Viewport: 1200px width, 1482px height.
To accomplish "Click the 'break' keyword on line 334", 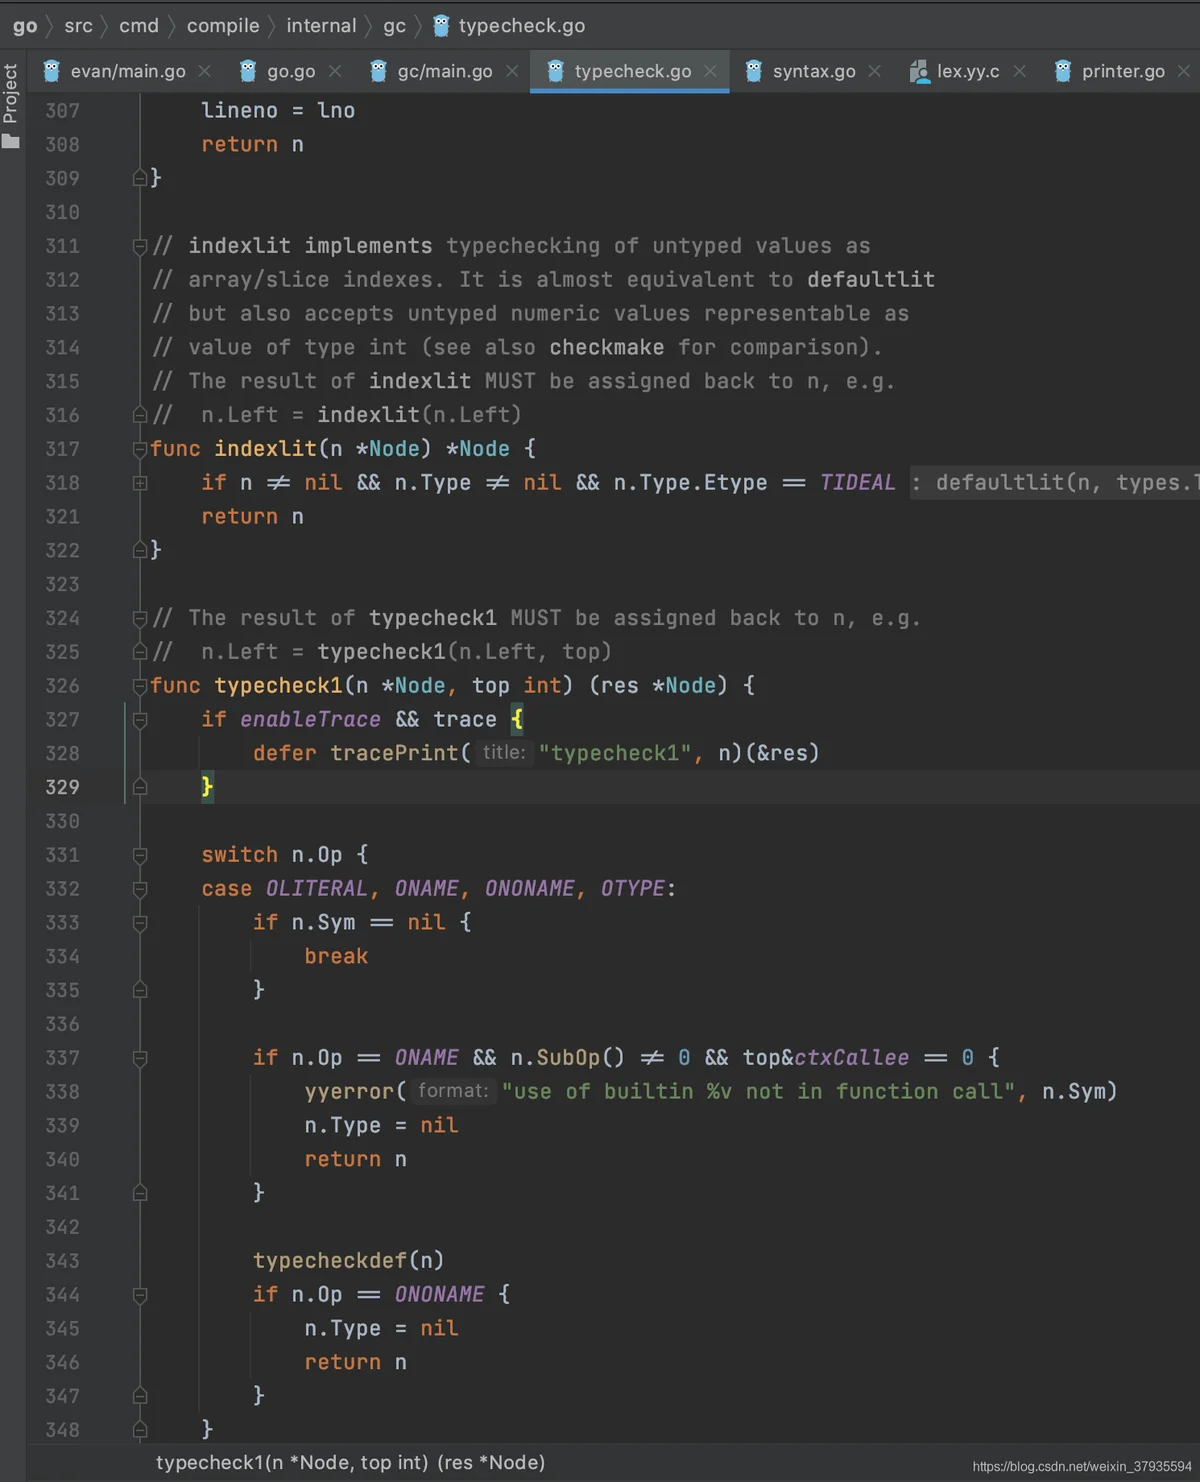I will coord(336,956).
